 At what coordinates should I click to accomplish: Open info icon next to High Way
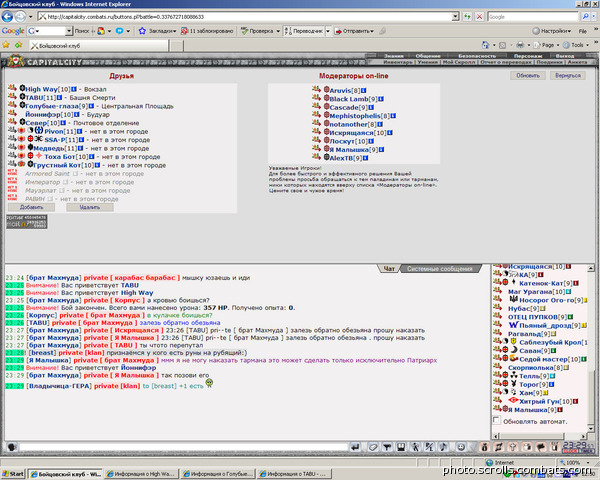(74, 89)
